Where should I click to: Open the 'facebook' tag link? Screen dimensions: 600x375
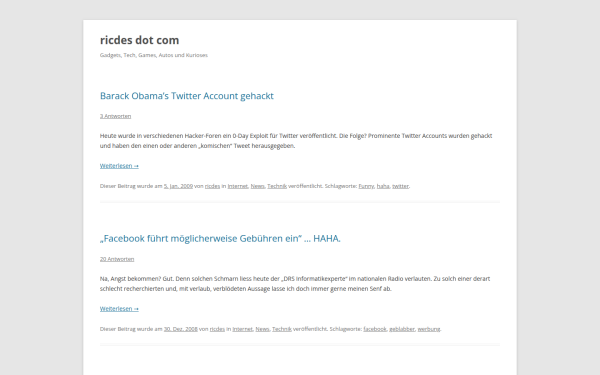[375, 329]
